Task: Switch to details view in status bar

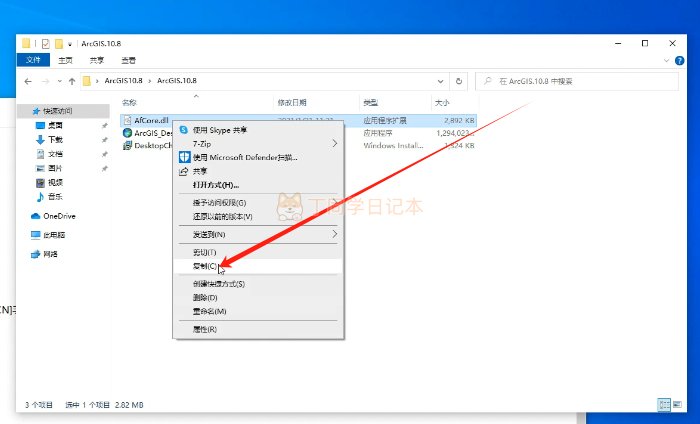Action: pos(663,404)
